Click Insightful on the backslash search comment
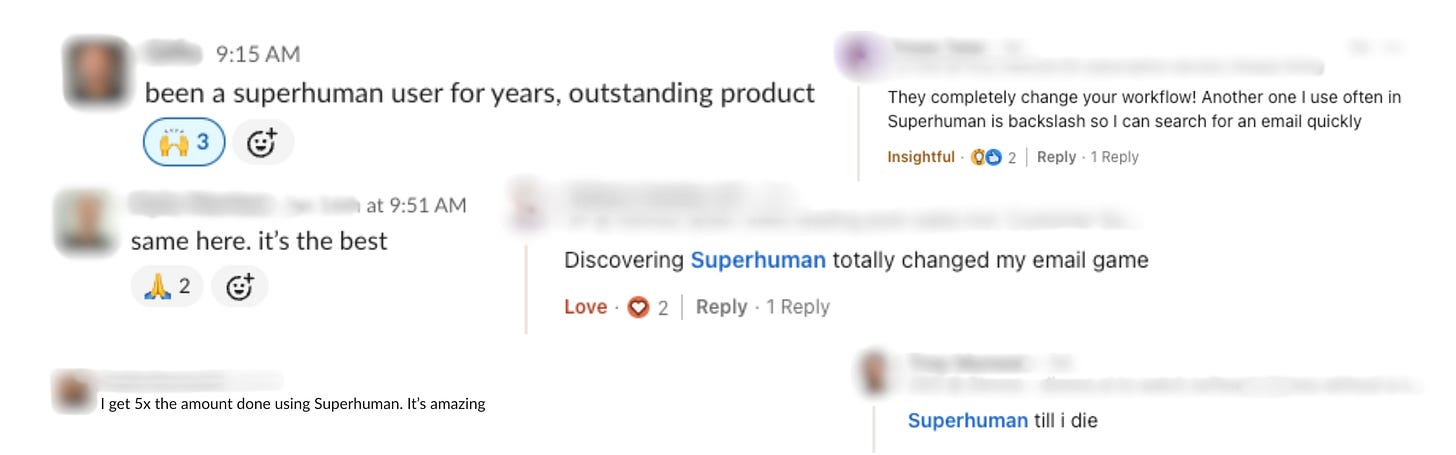 (920, 157)
